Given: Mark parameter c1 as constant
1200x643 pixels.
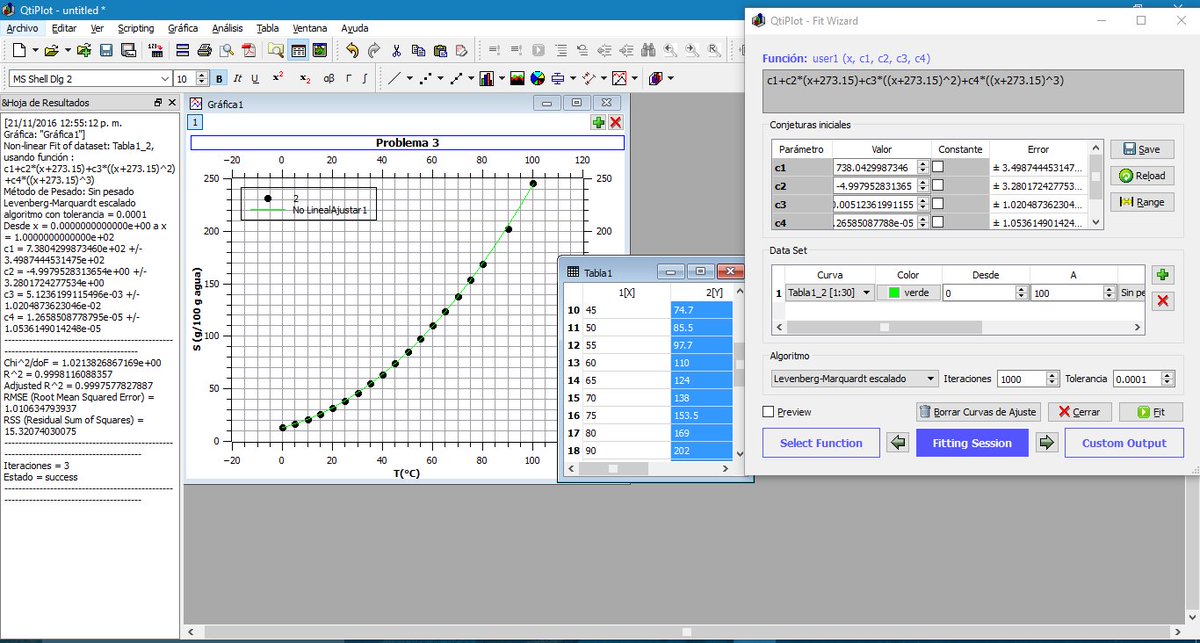Looking at the screenshot, I should click(x=939, y=168).
